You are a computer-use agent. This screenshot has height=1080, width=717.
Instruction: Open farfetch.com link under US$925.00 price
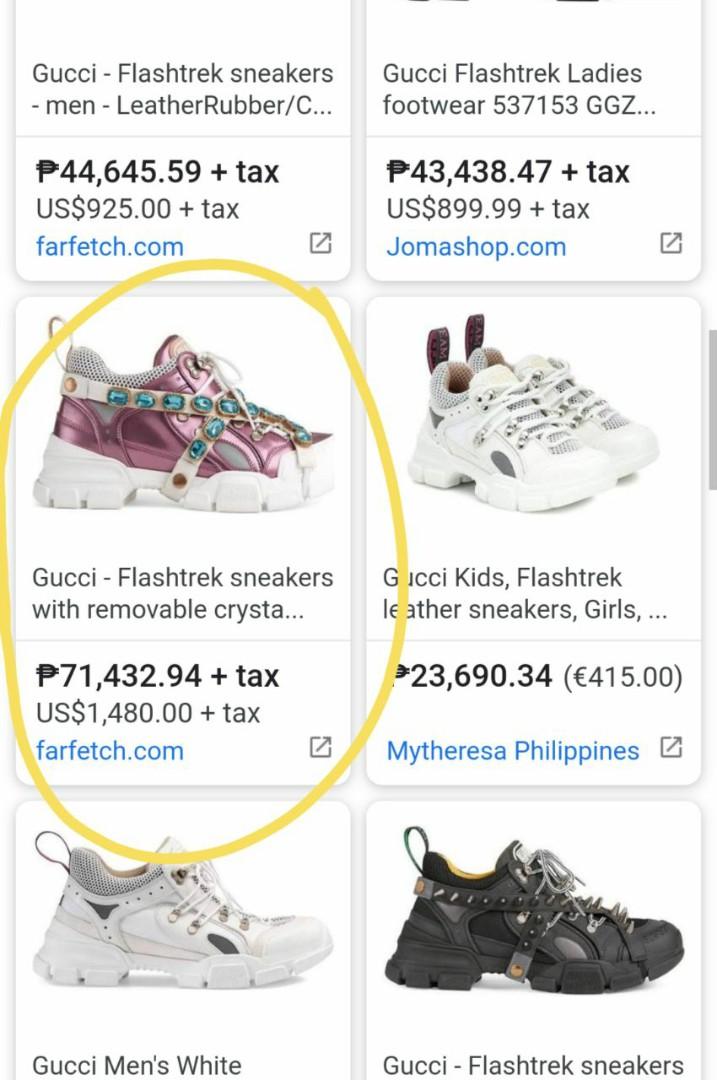pos(110,246)
